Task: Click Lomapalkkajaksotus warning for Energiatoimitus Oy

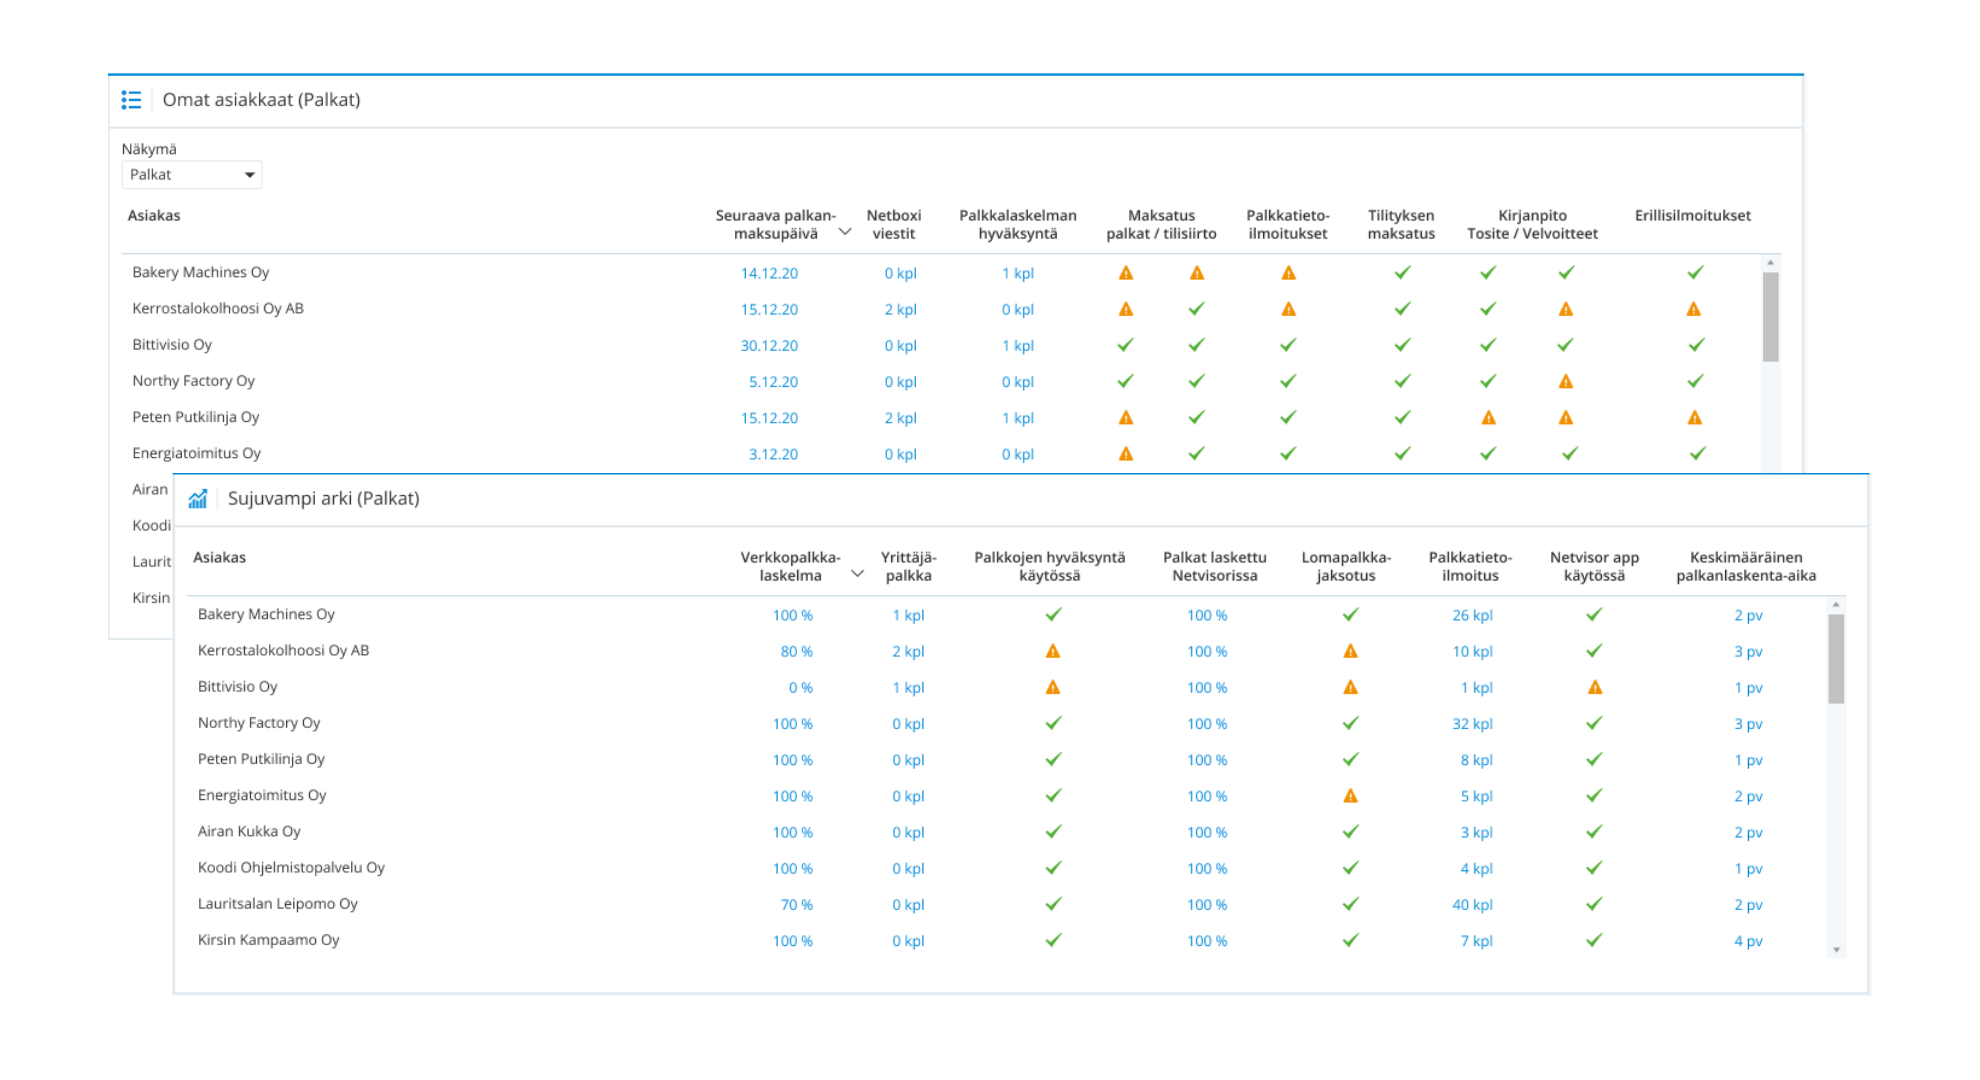Action: tap(1350, 796)
